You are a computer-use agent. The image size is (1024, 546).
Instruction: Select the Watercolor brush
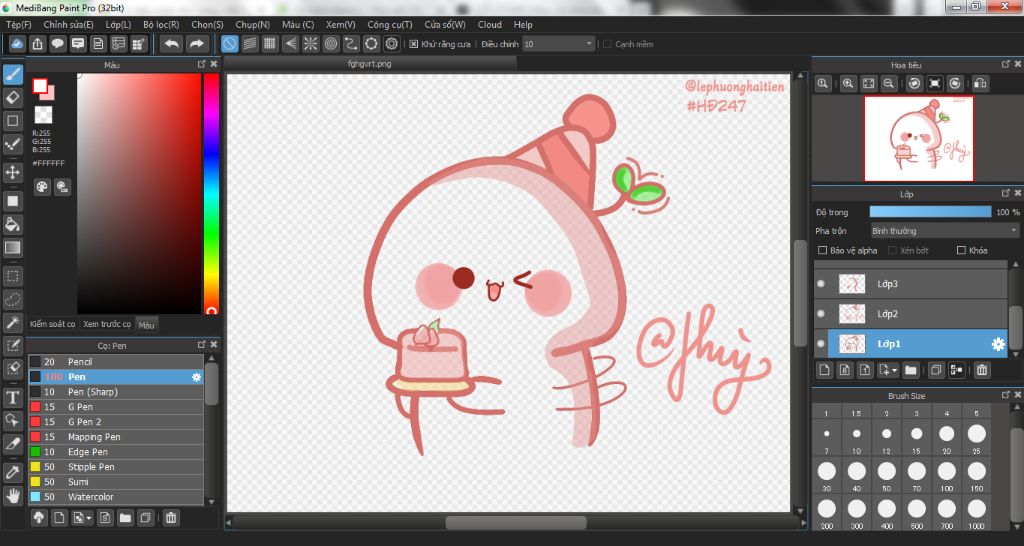[116, 497]
